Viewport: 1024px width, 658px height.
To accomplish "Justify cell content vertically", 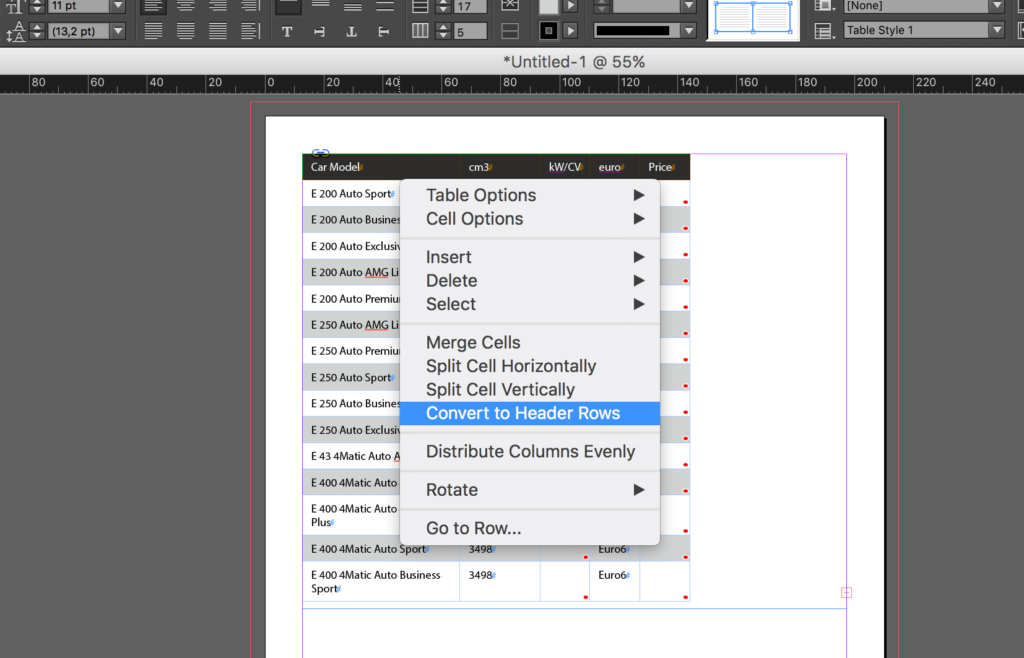I will click(383, 8).
